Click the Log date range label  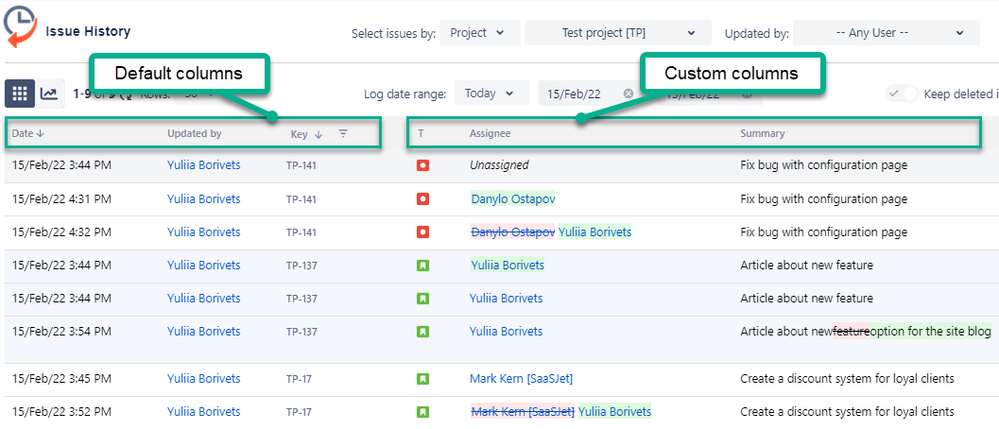click(405, 94)
